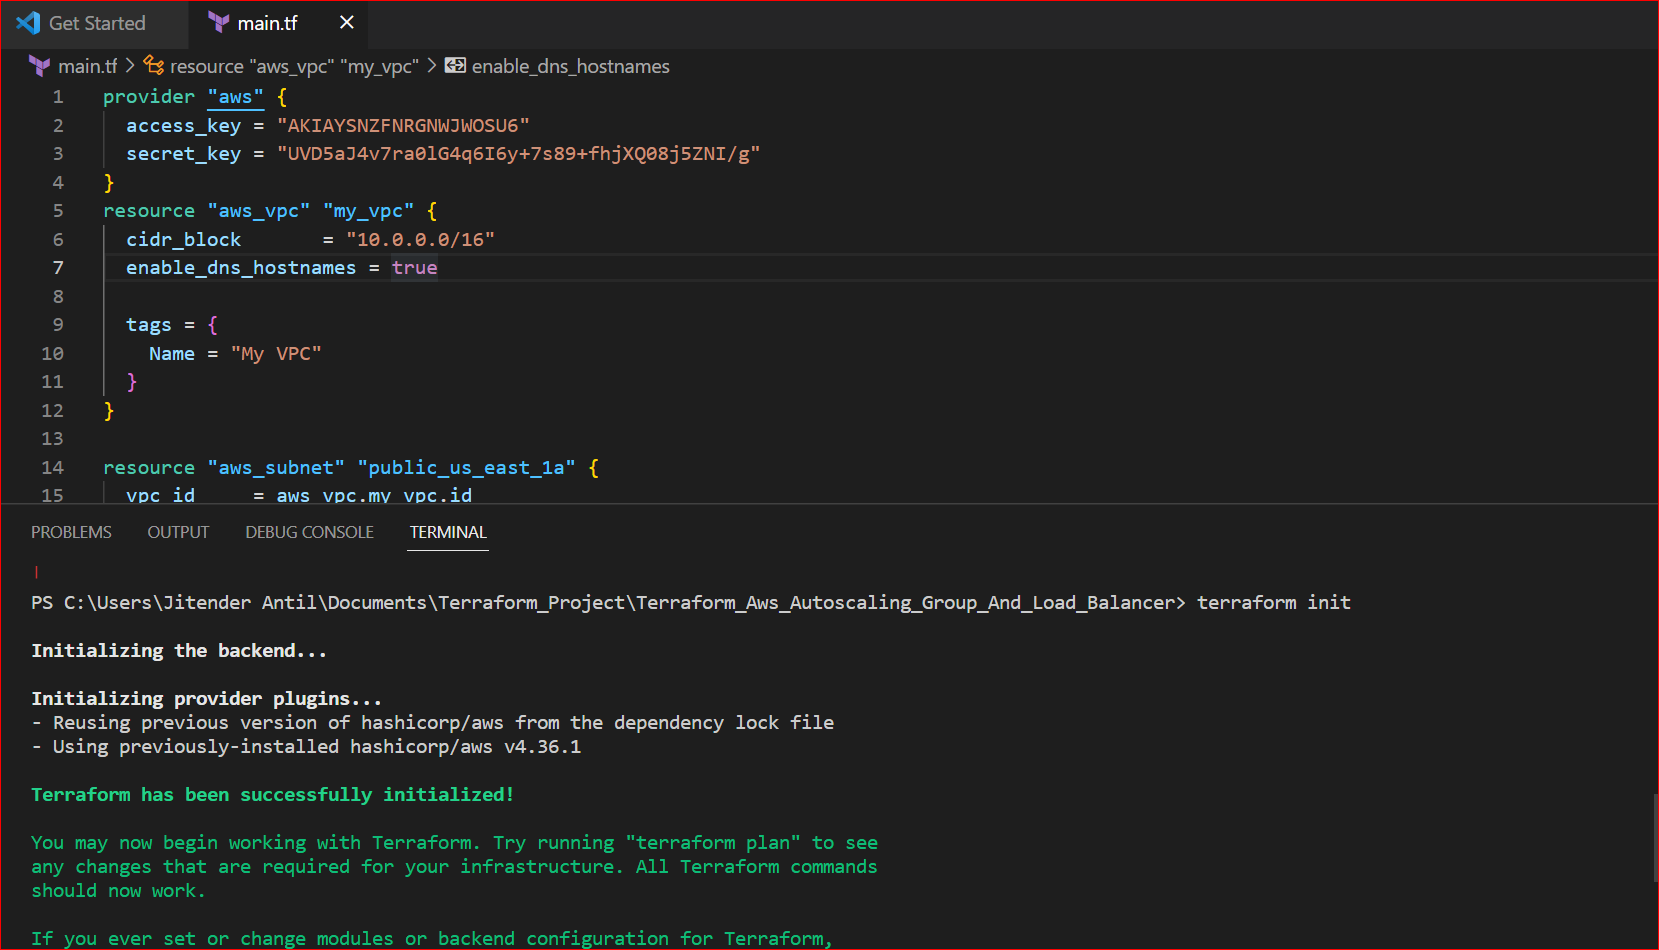1659x950 pixels.
Task: Click enable_dns_hostnames on line 7
Action: 241,268
